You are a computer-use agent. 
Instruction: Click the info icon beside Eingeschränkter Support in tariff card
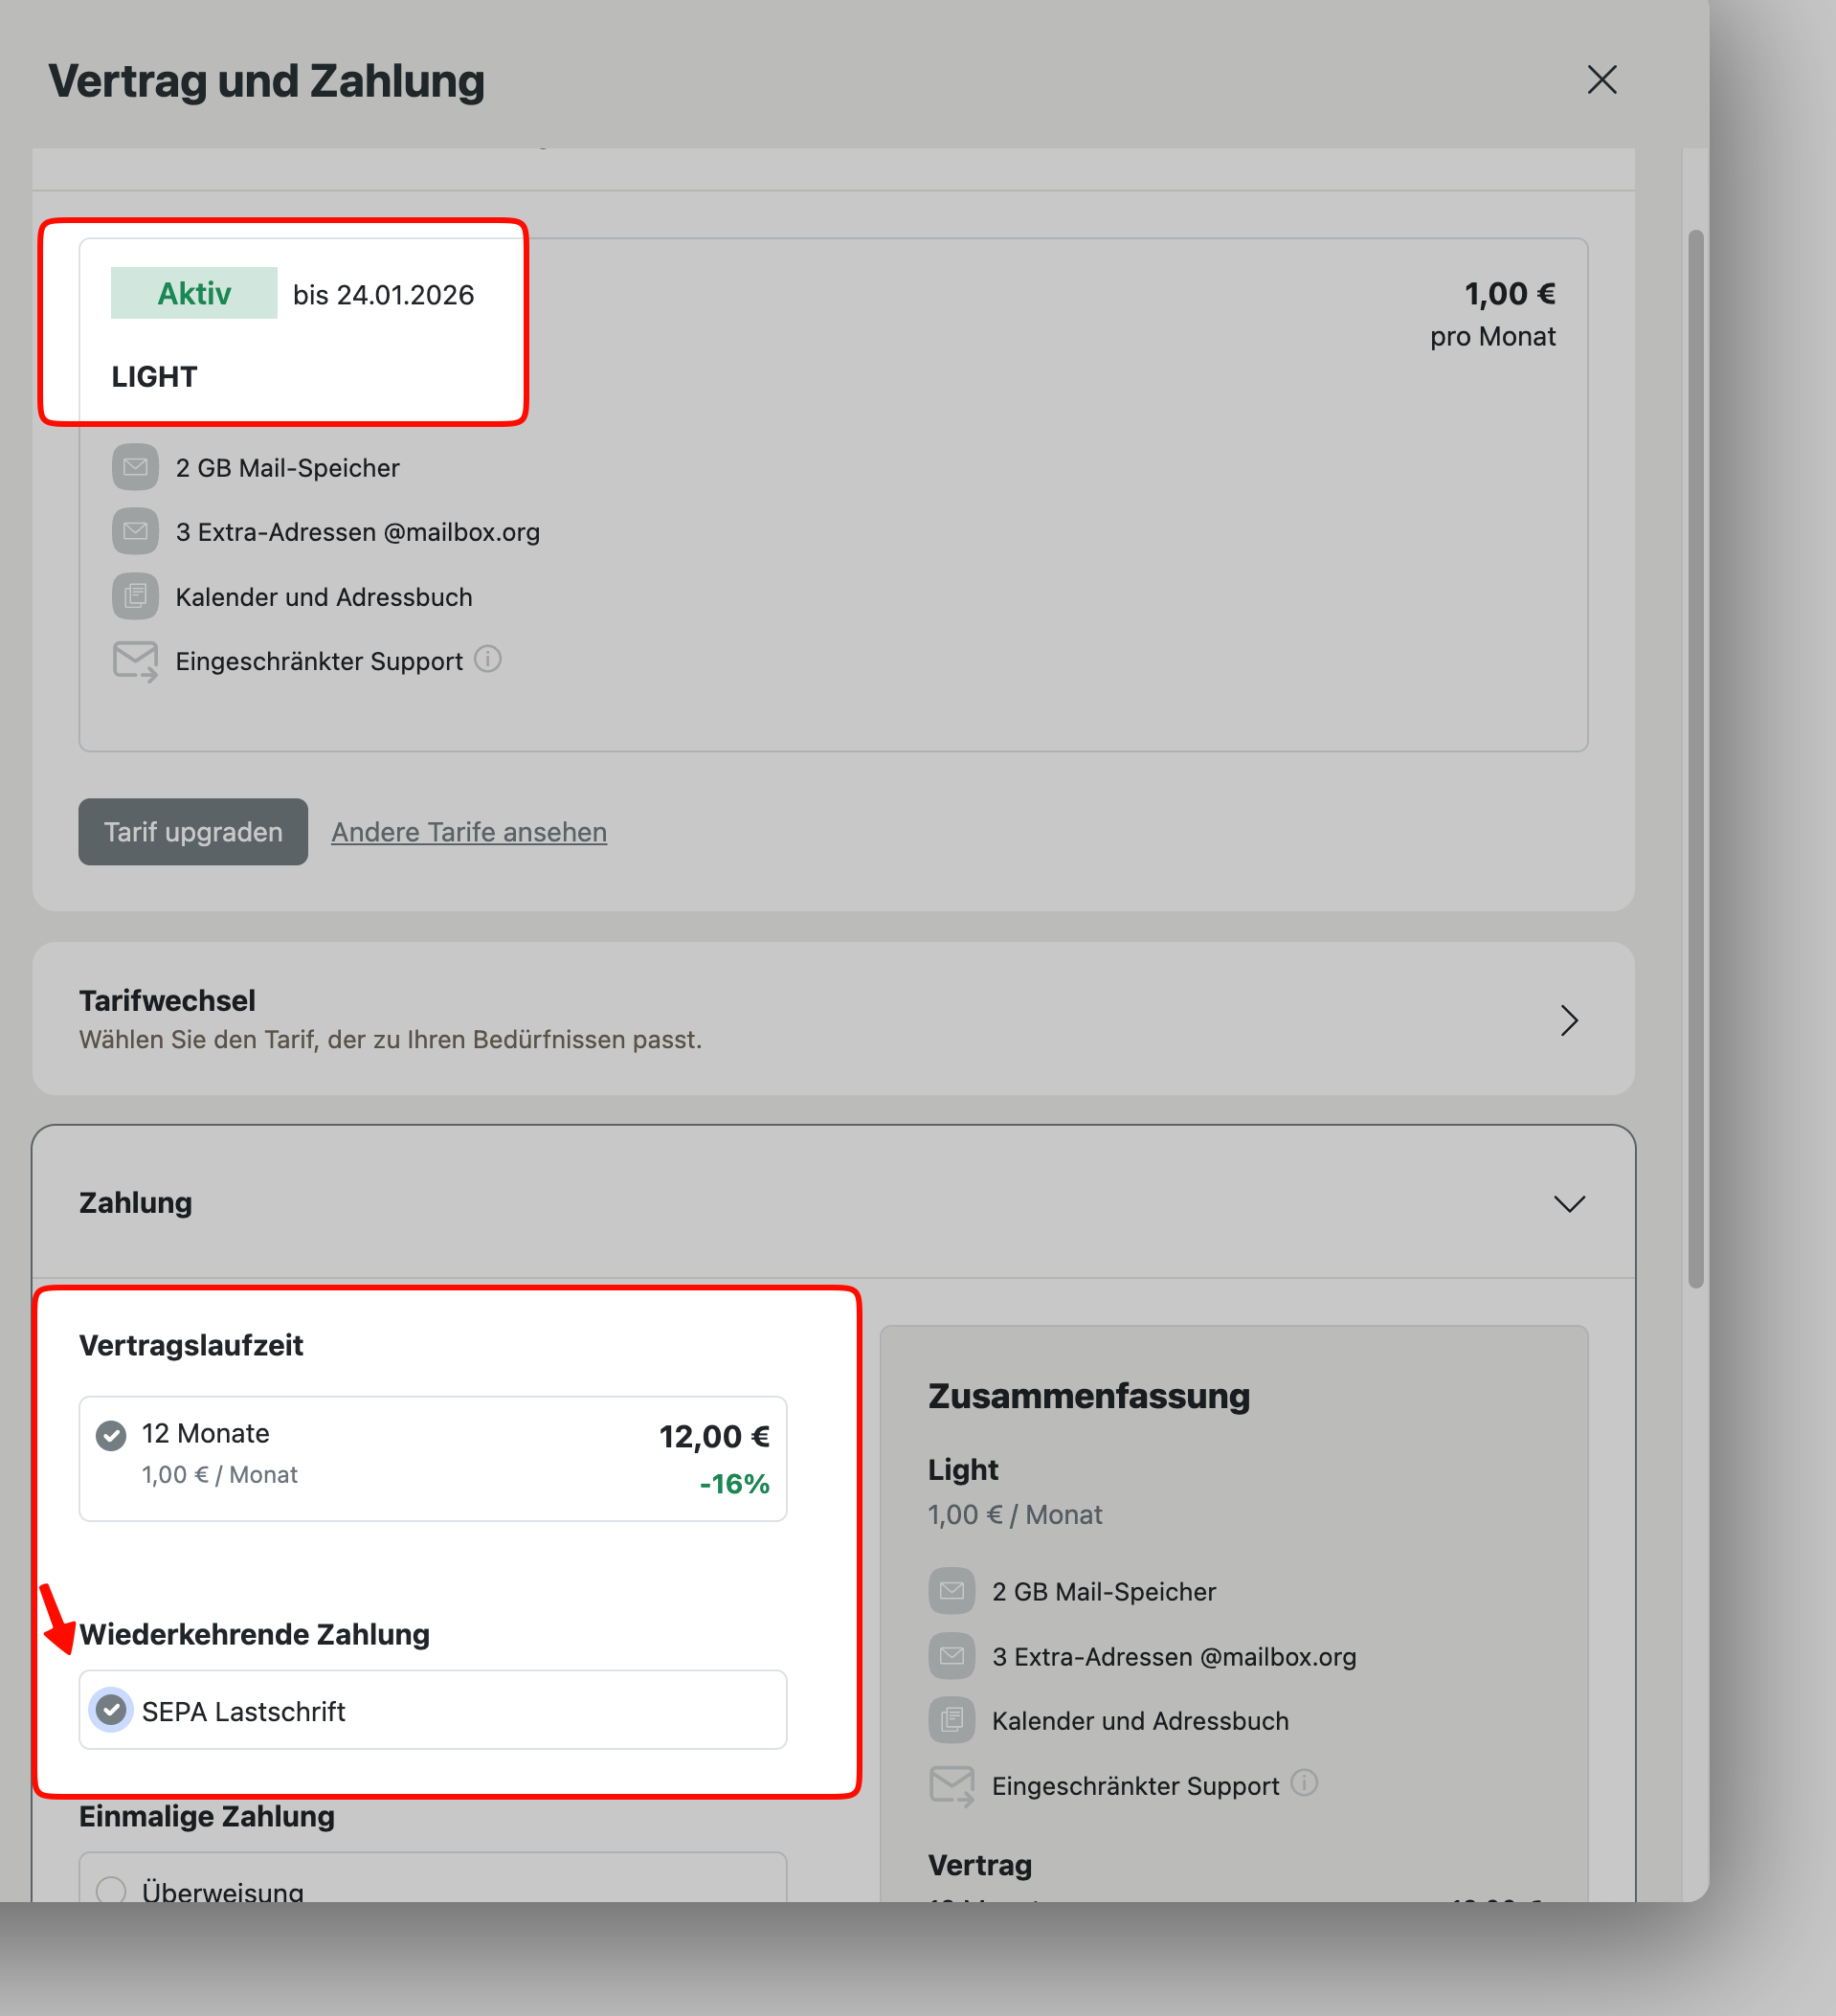pyautogui.click(x=487, y=660)
